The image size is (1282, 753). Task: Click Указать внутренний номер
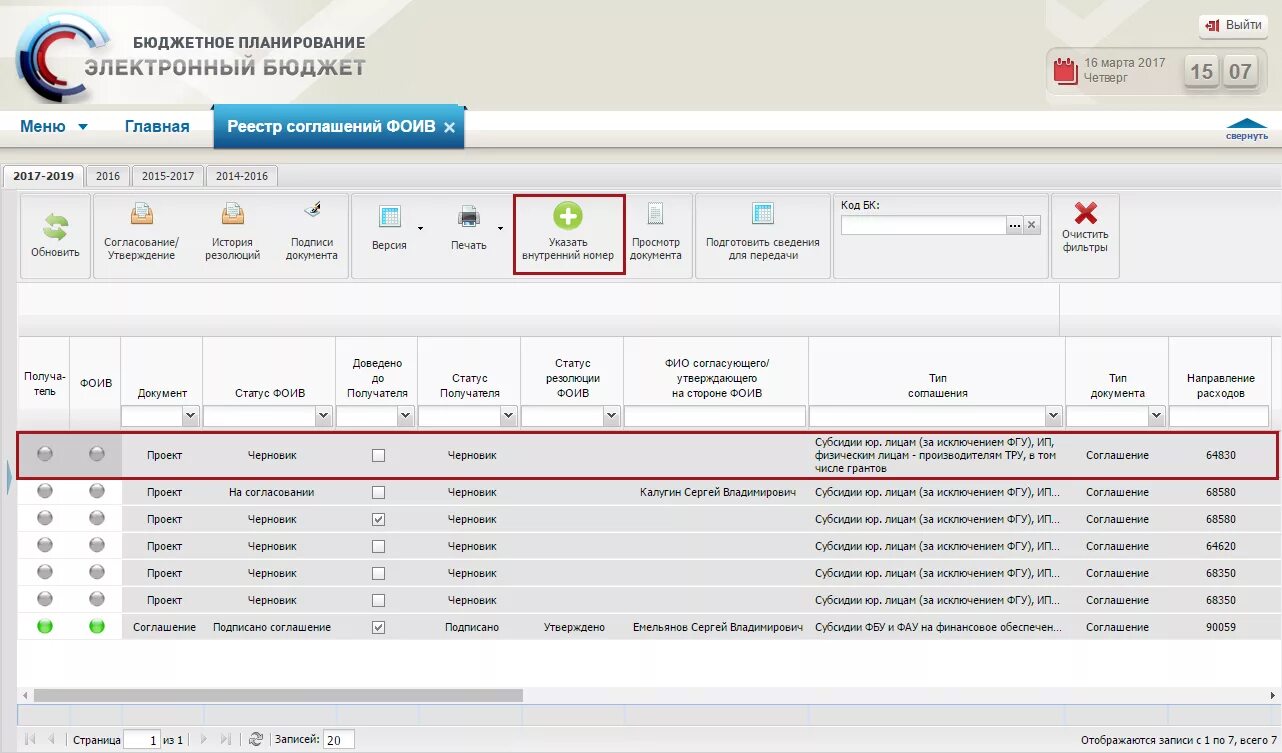[x=568, y=234]
